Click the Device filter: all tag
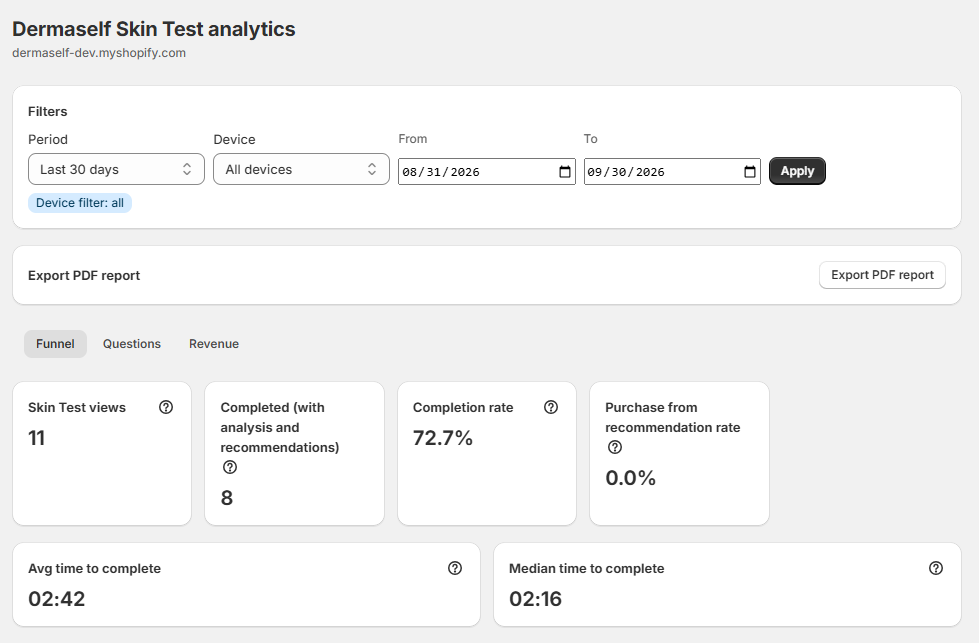 80,203
